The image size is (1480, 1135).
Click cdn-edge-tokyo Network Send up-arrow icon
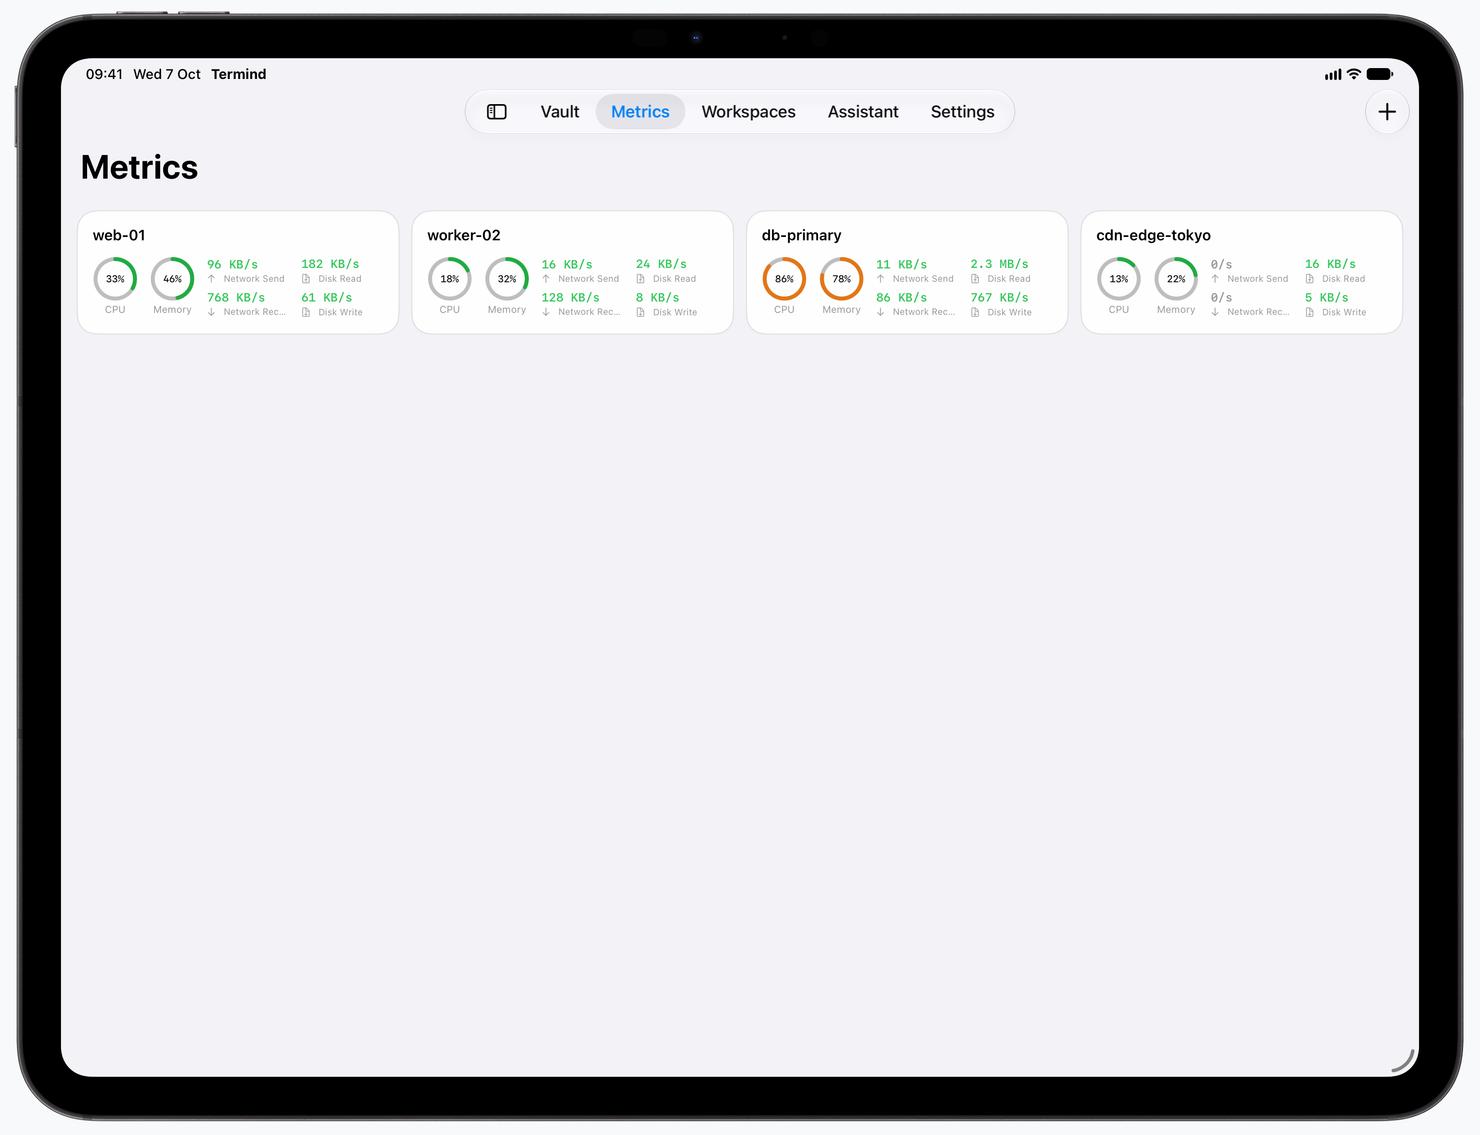pos(1215,279)
